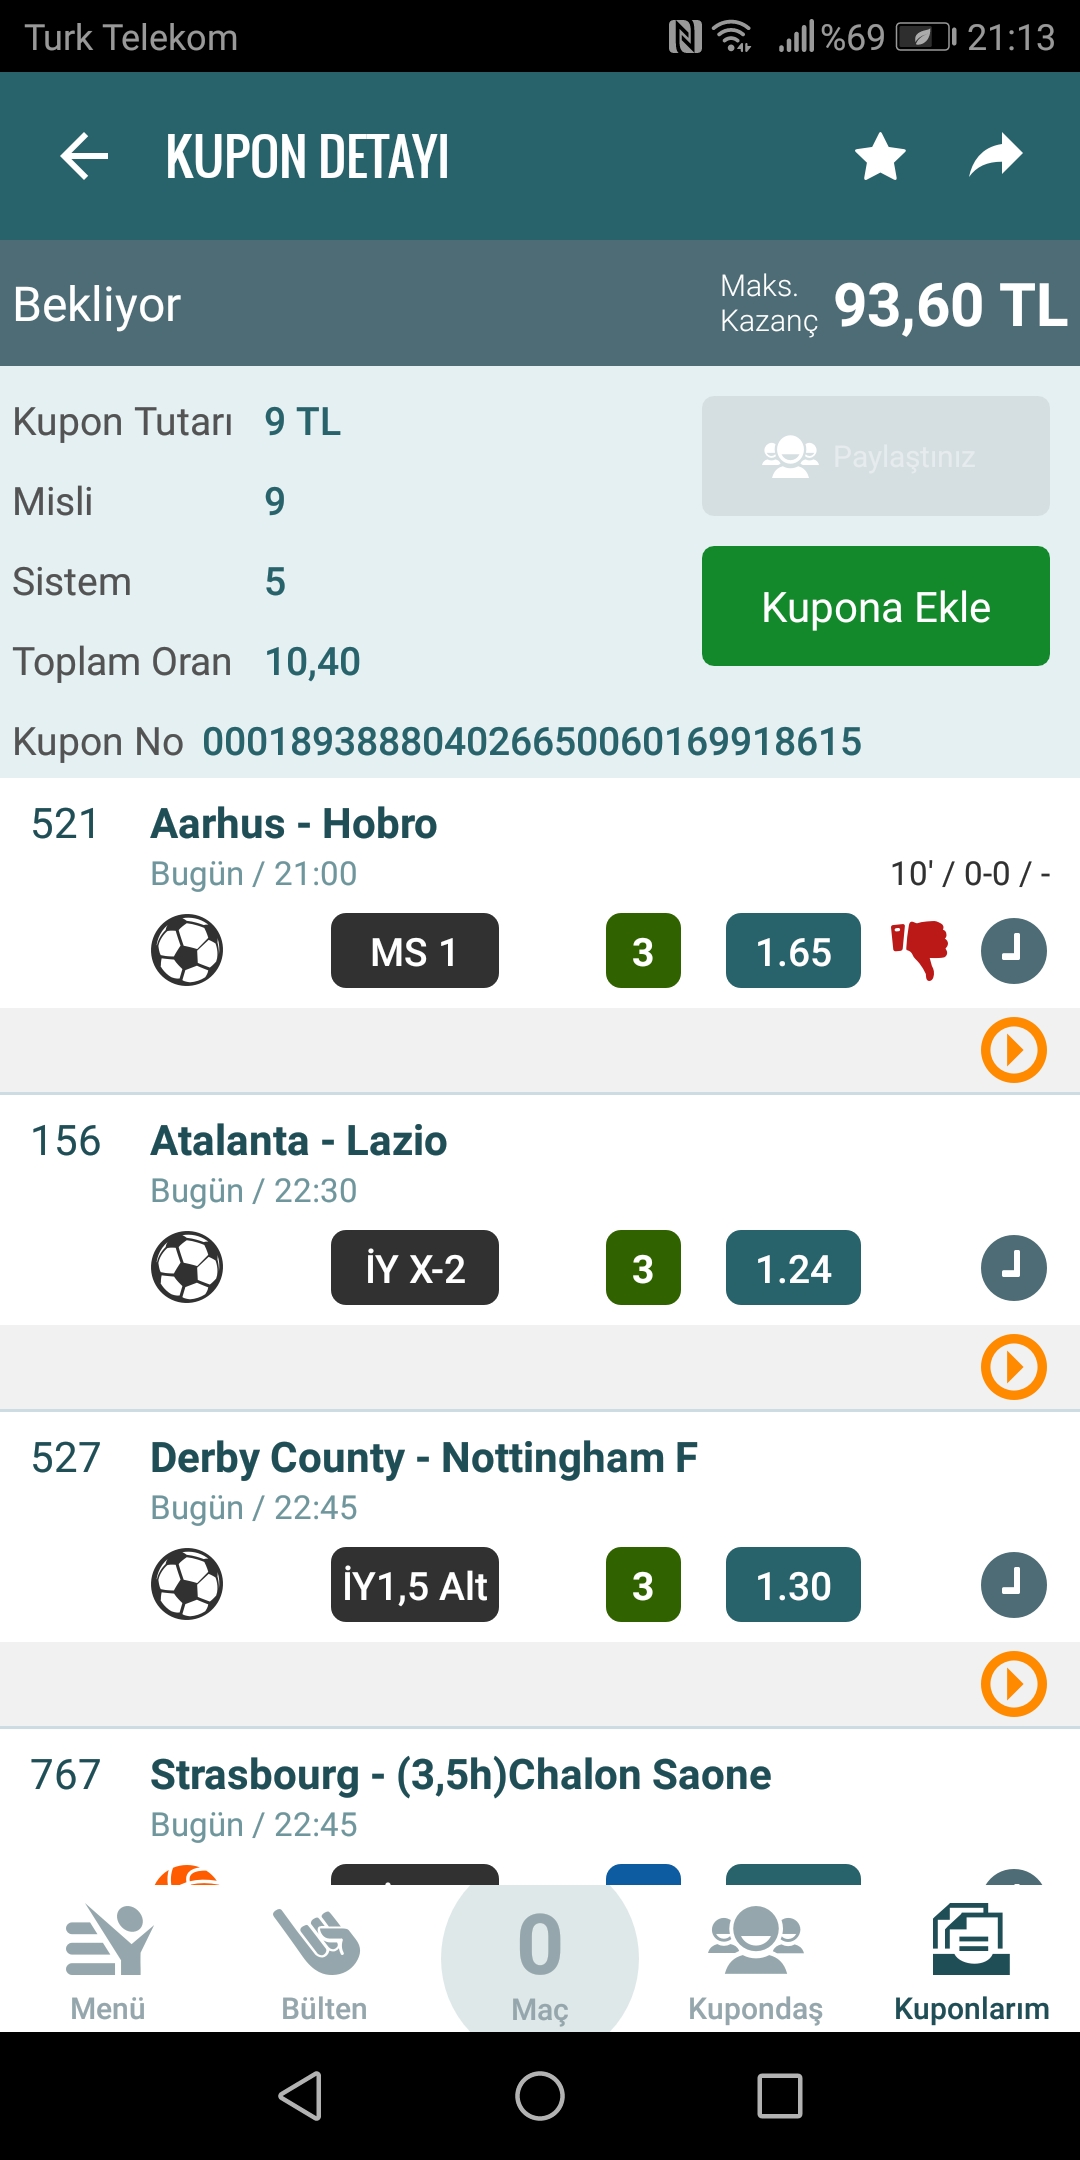
Task: Tap the football icon for Atalanta - Lazio
Action: [x=187, y=1267]
